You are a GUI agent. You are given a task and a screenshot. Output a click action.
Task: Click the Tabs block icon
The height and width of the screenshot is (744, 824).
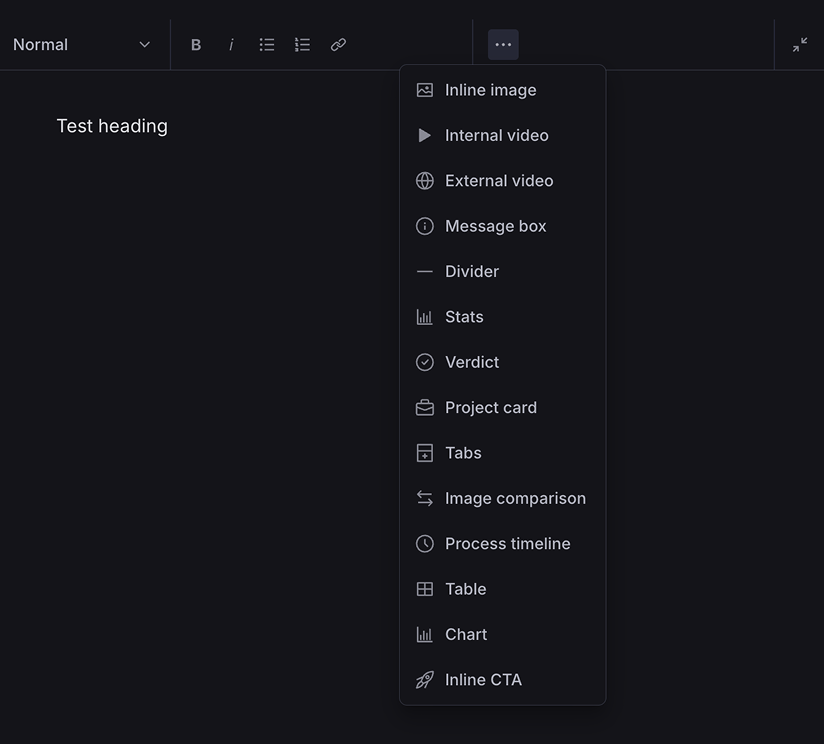pos(425,453)
